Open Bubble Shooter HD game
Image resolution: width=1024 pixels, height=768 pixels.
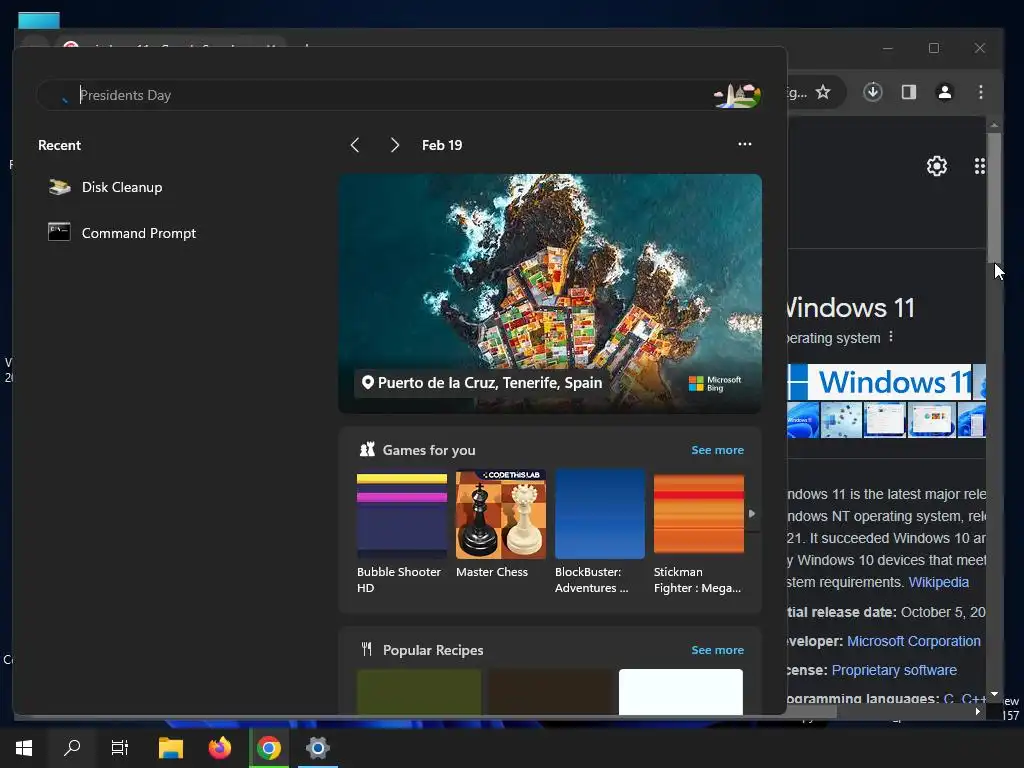[402, 531]
